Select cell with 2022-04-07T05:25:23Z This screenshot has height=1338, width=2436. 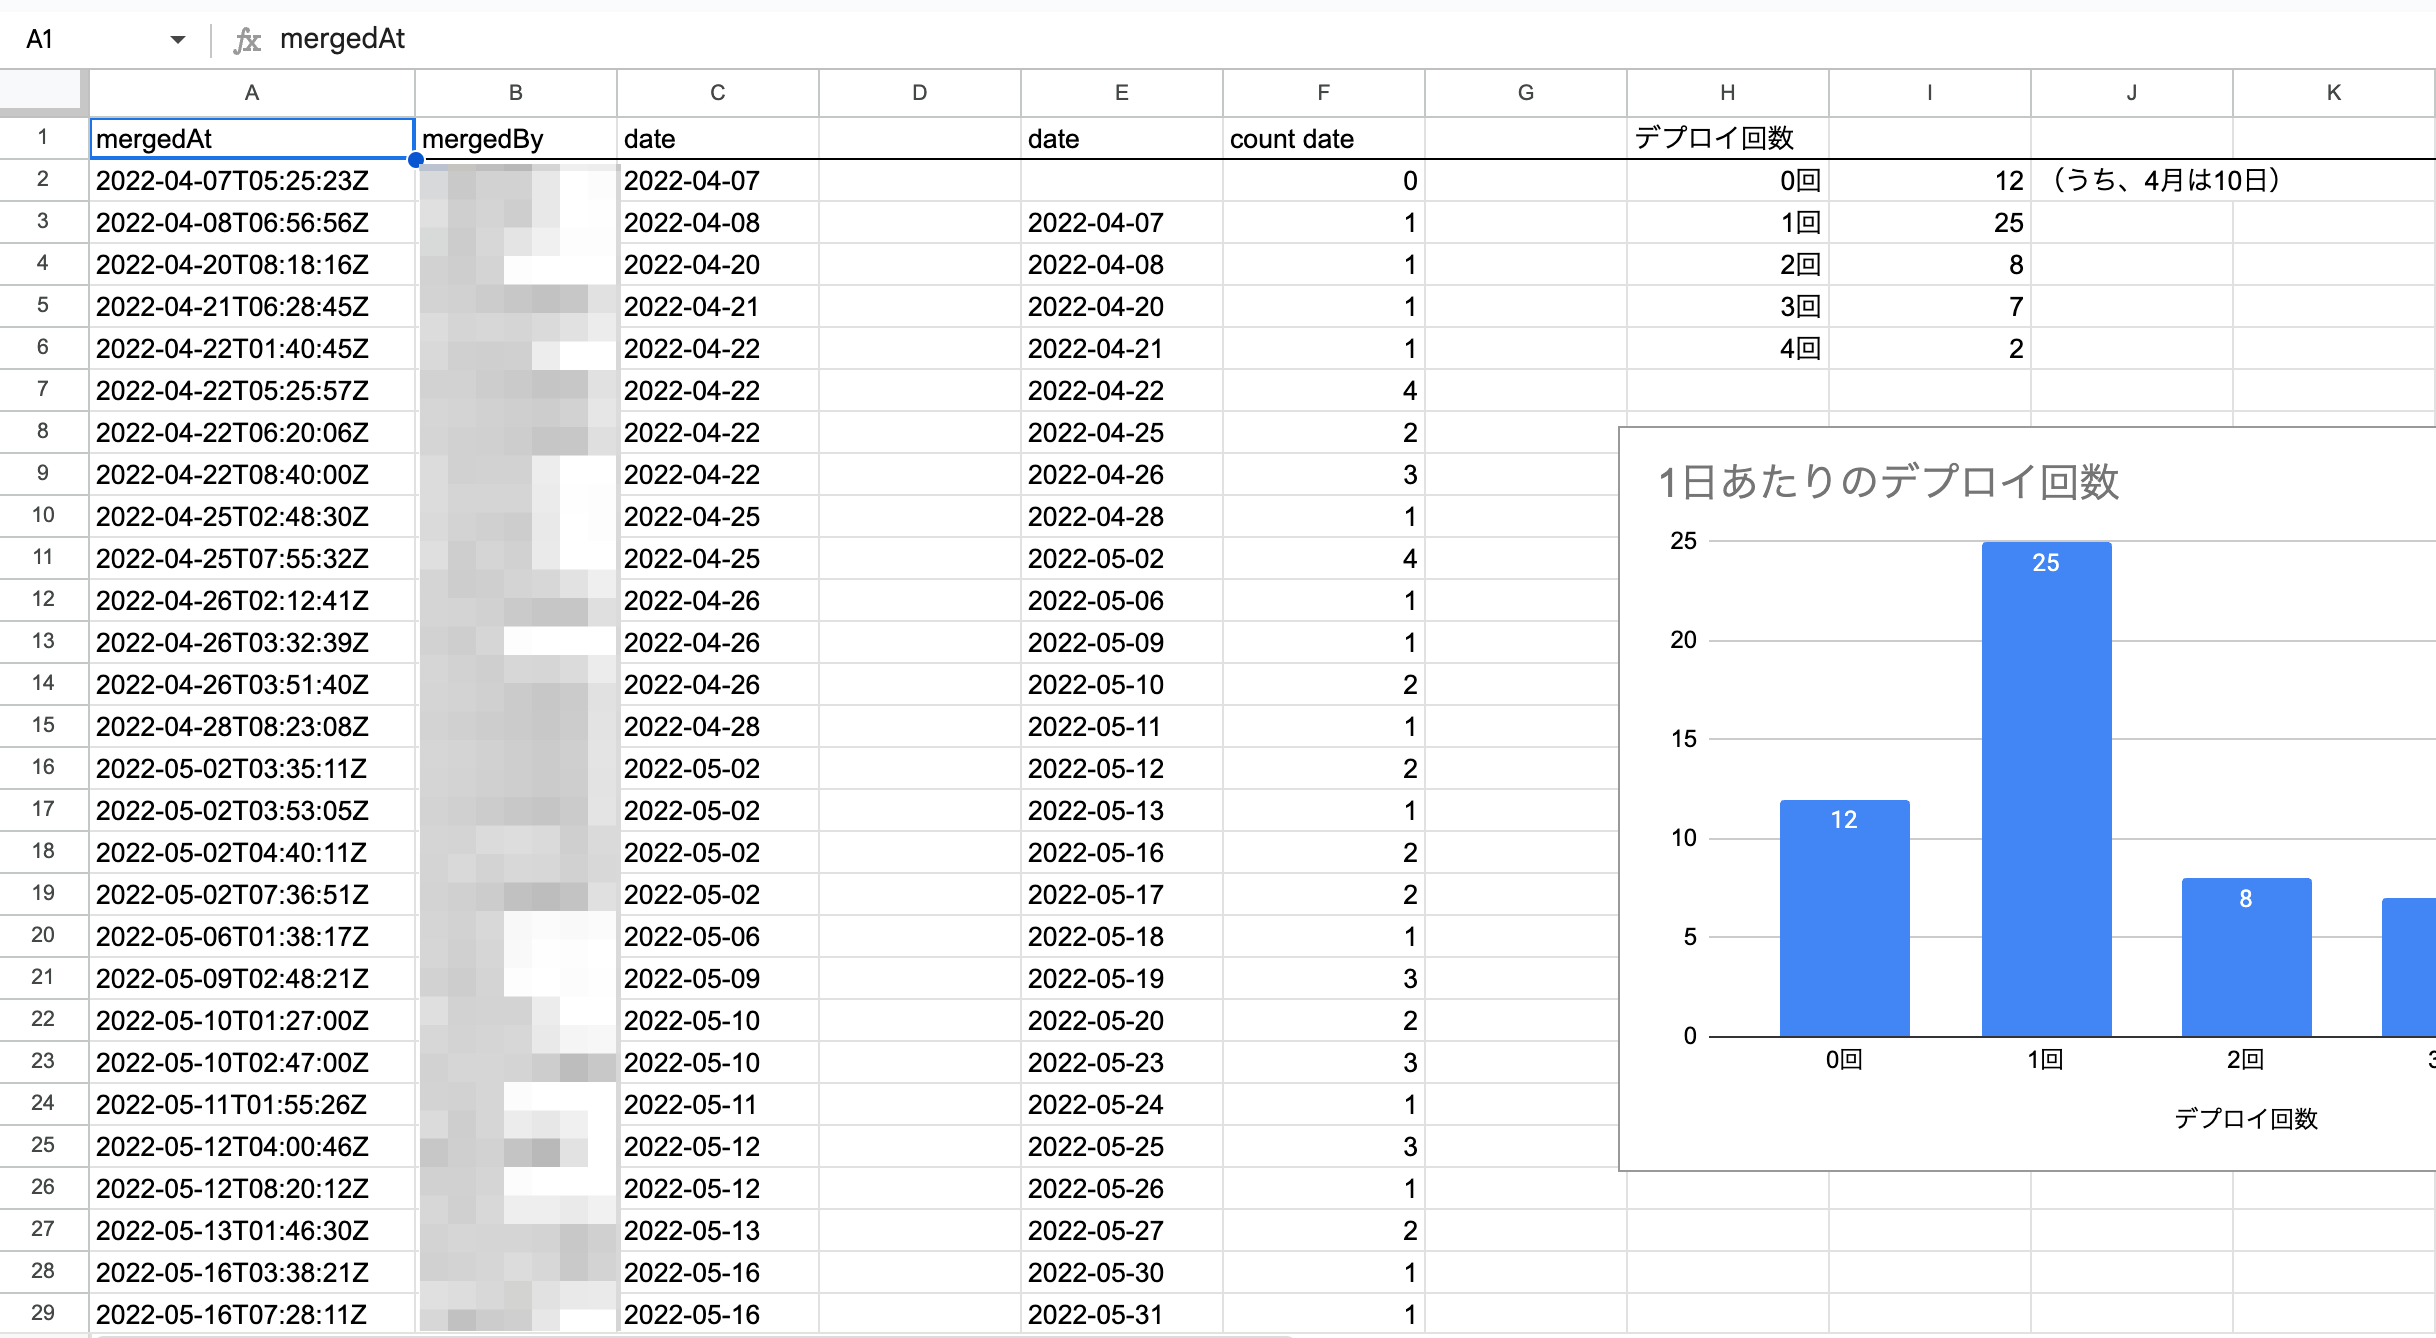click(251, 181)
